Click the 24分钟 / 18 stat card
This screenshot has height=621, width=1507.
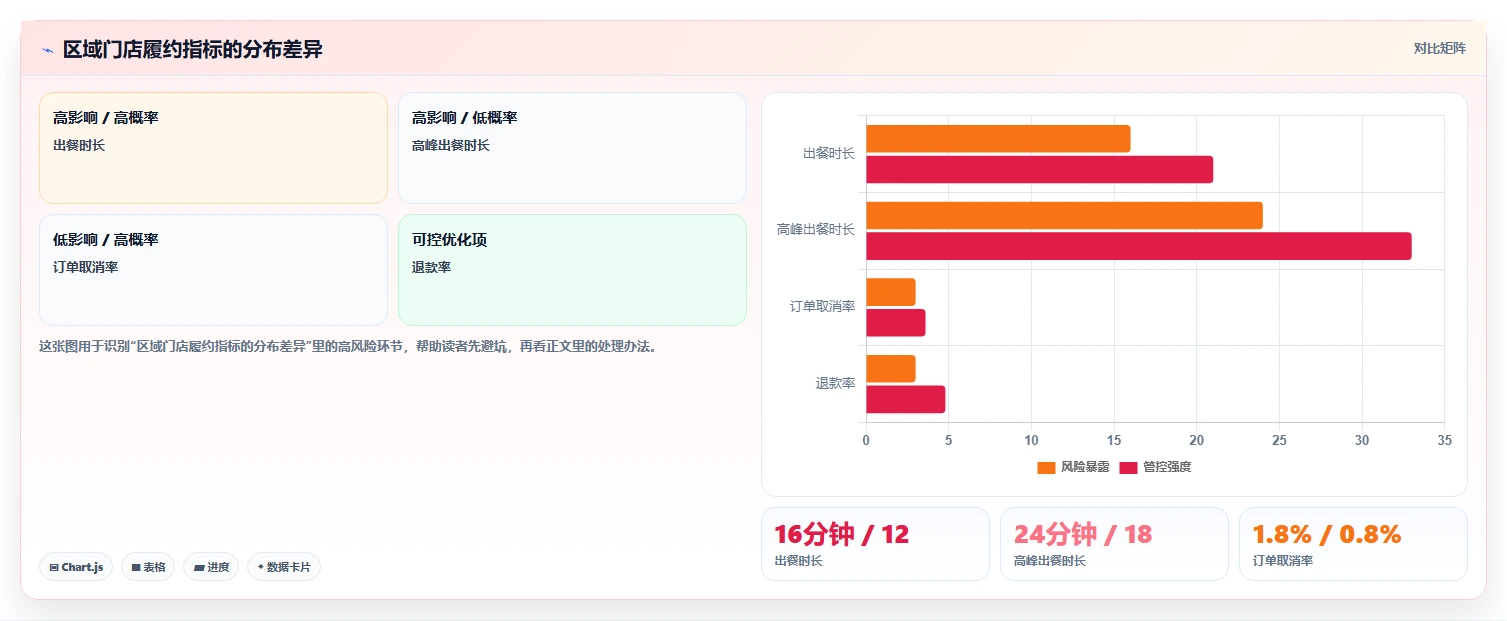pyautogui.click(x=1114, y=544)
